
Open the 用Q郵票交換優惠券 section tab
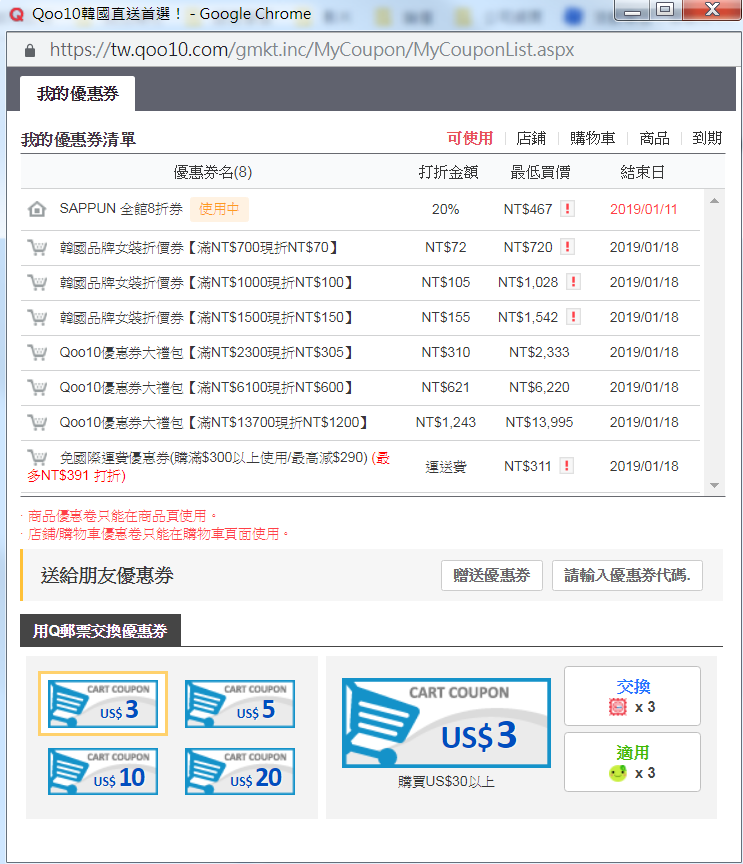pyautogui.click(x=100, y=631)
